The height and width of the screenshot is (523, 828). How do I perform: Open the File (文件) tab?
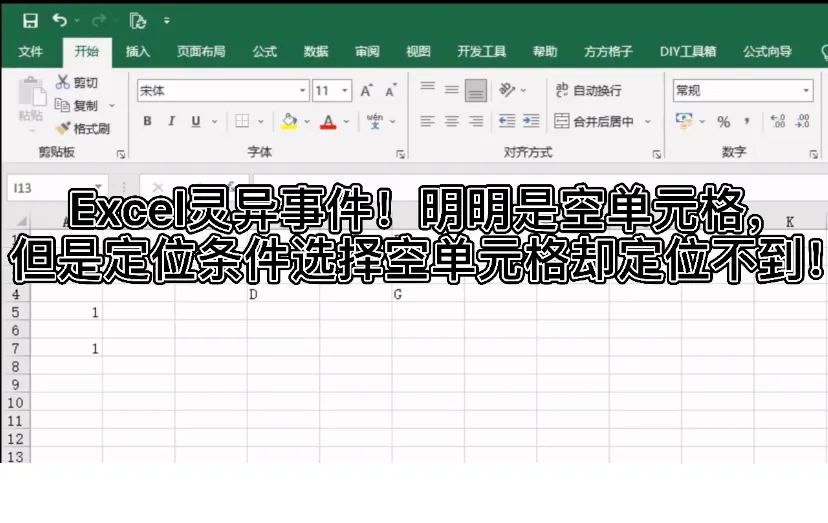coord(30,51)
